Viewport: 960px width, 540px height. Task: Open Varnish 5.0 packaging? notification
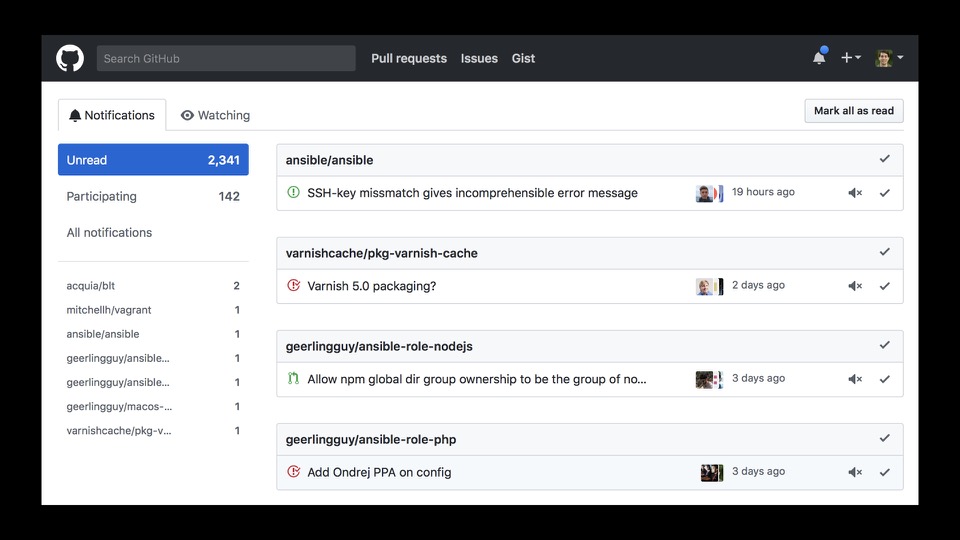[x=372, y=286]
